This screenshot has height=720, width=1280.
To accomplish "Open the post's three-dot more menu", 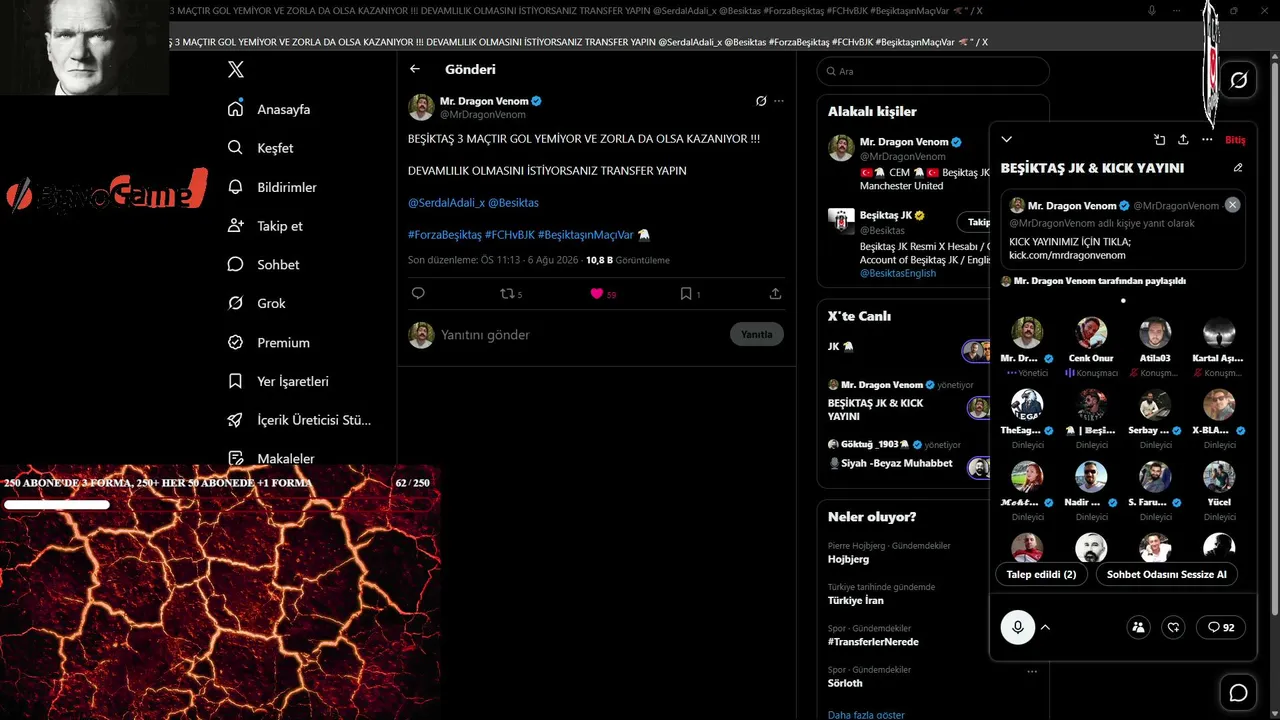I will [779, 101].
